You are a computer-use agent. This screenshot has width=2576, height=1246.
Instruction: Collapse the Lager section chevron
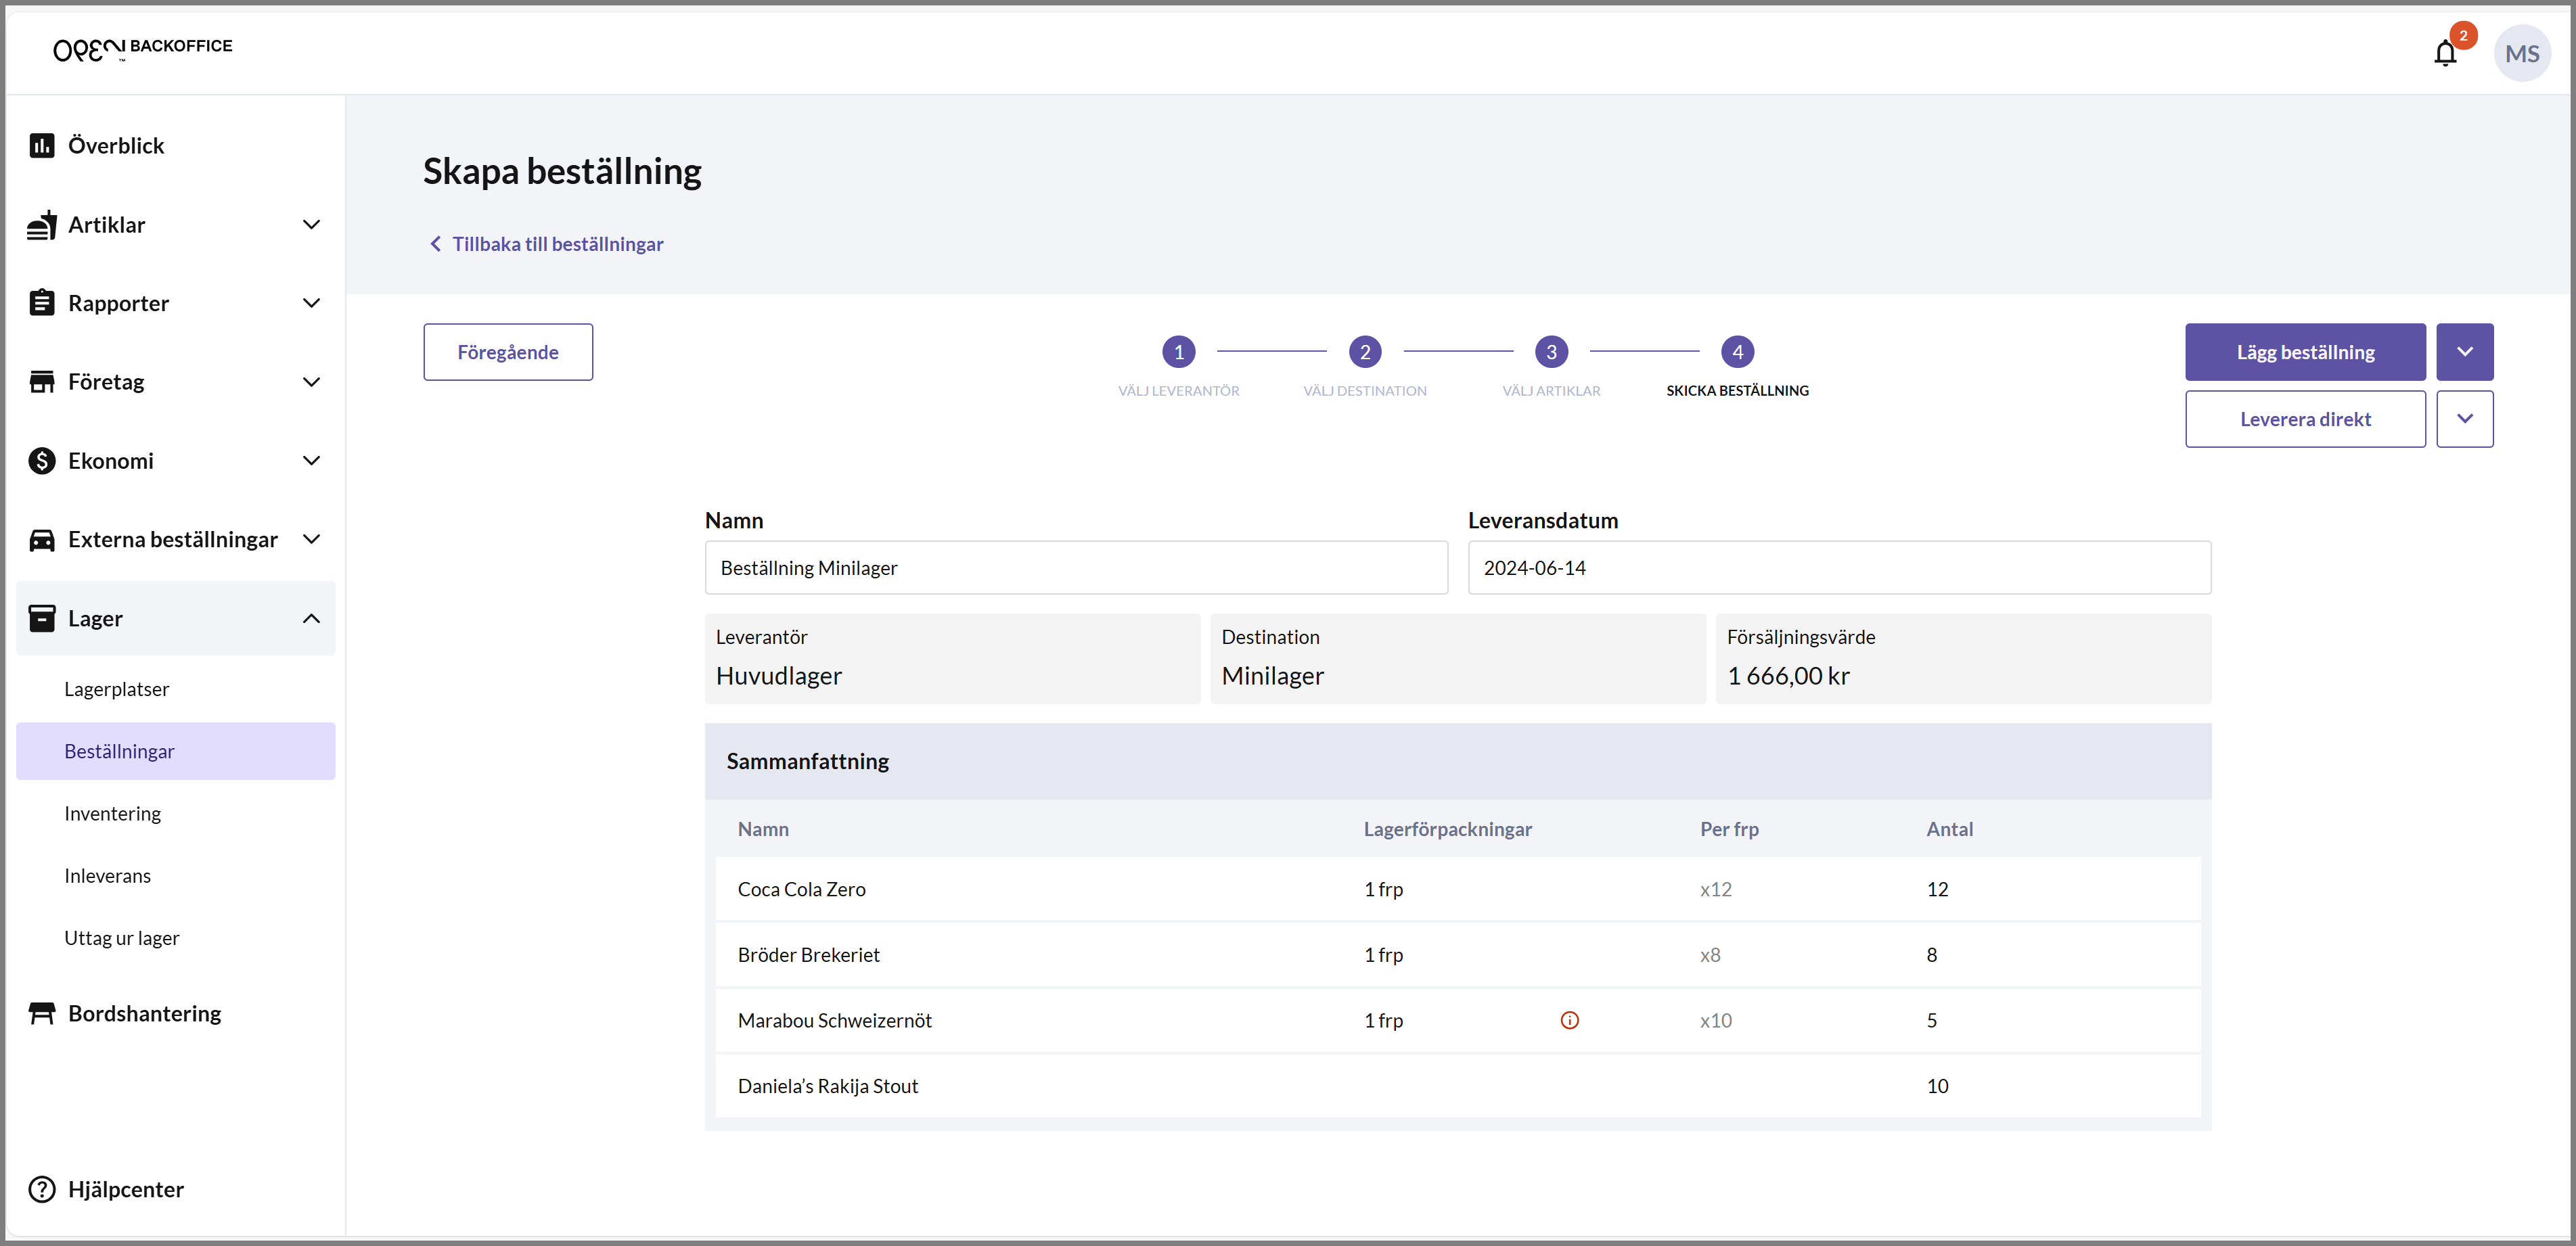pyautogui.click(x=311, y=618)
